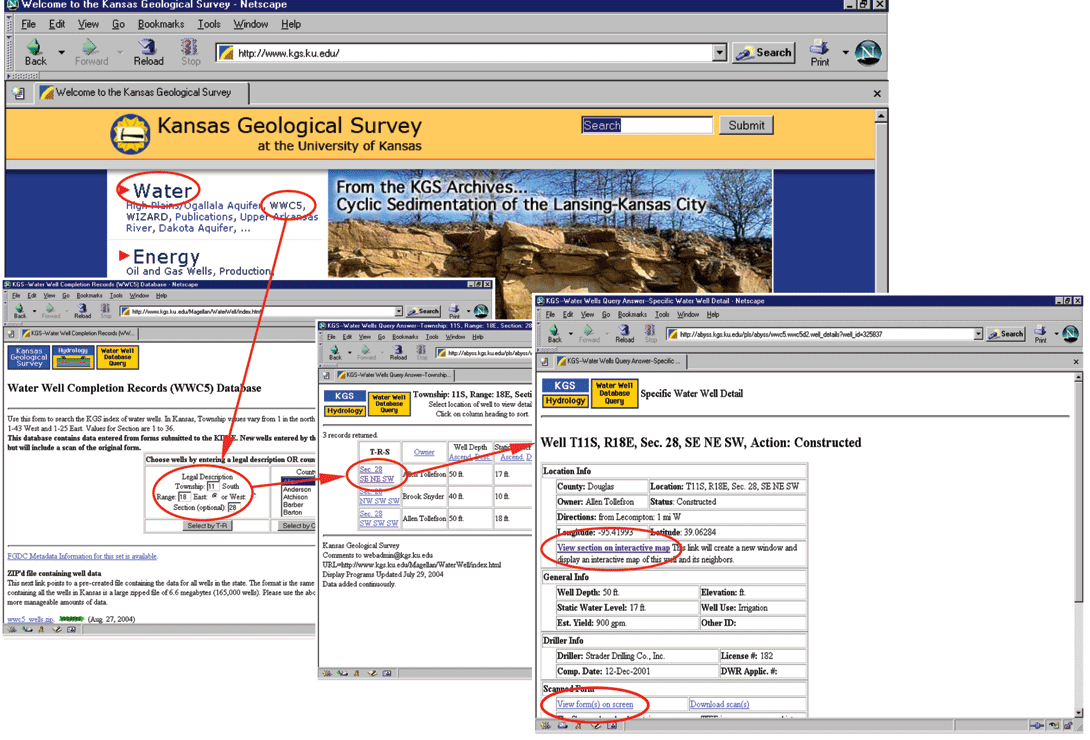
Task: Click Select by T-R button
Action: tap(206, 526)
